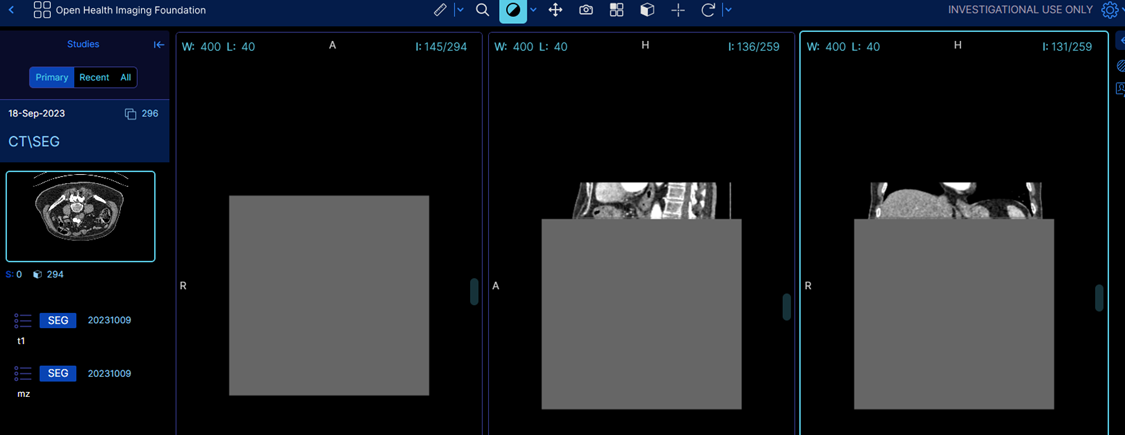This screenshot has height=435, width=1125.
Task: Select the CT axial series thumbnail
Action: coord(80,216)
